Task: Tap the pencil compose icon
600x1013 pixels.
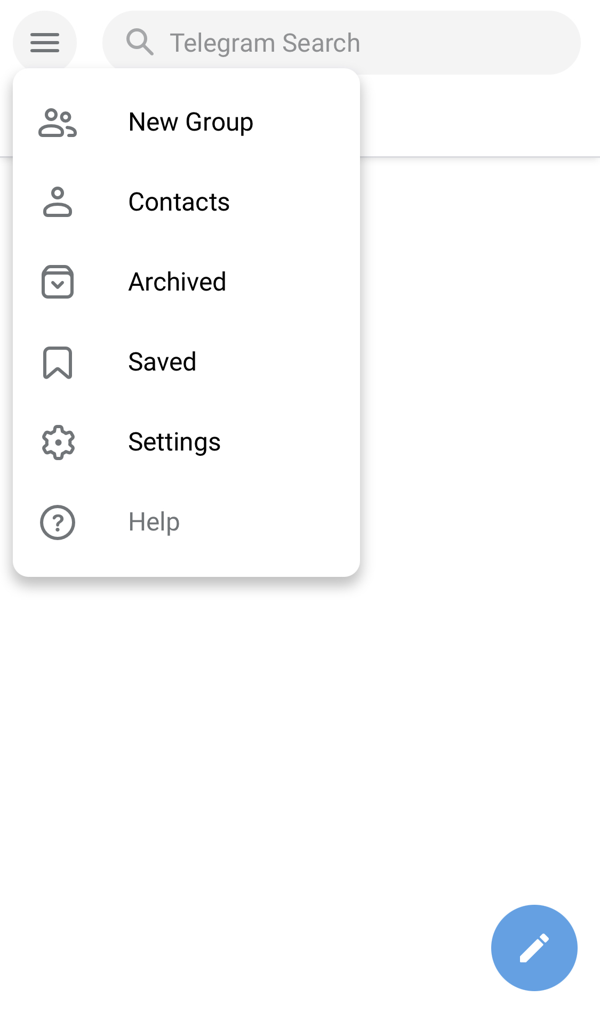Action: (534, 947)
